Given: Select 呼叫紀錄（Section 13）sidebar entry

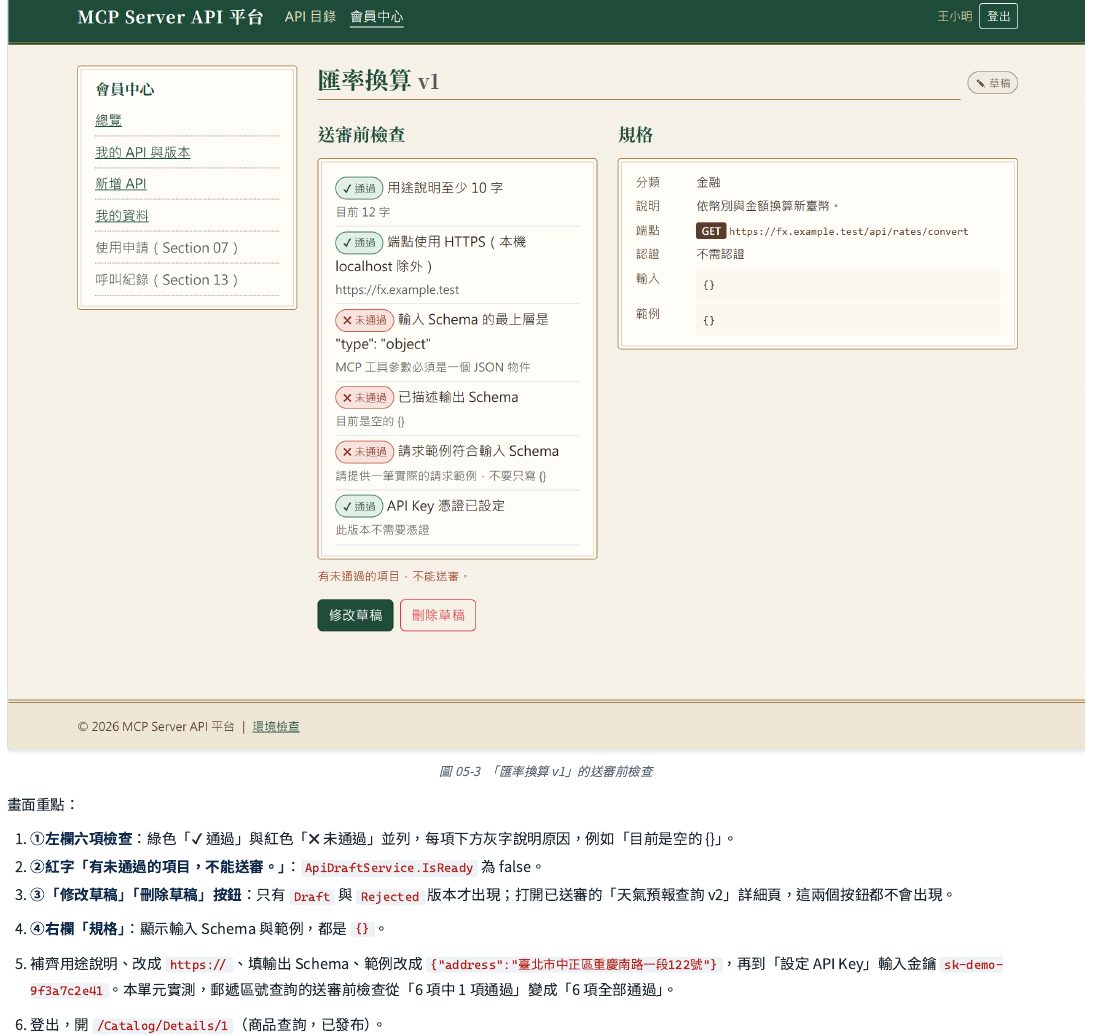Looking at the screenshot, I should click(167, 280).
